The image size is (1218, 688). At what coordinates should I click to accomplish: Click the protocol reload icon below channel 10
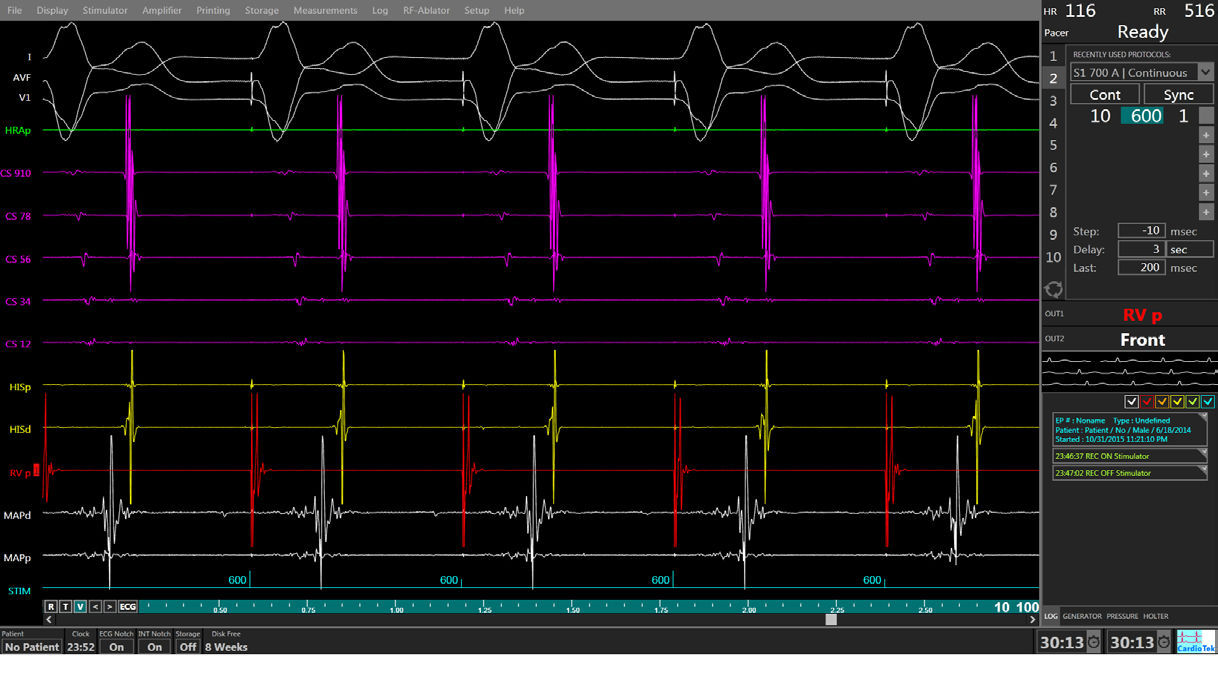[1053, 289]
